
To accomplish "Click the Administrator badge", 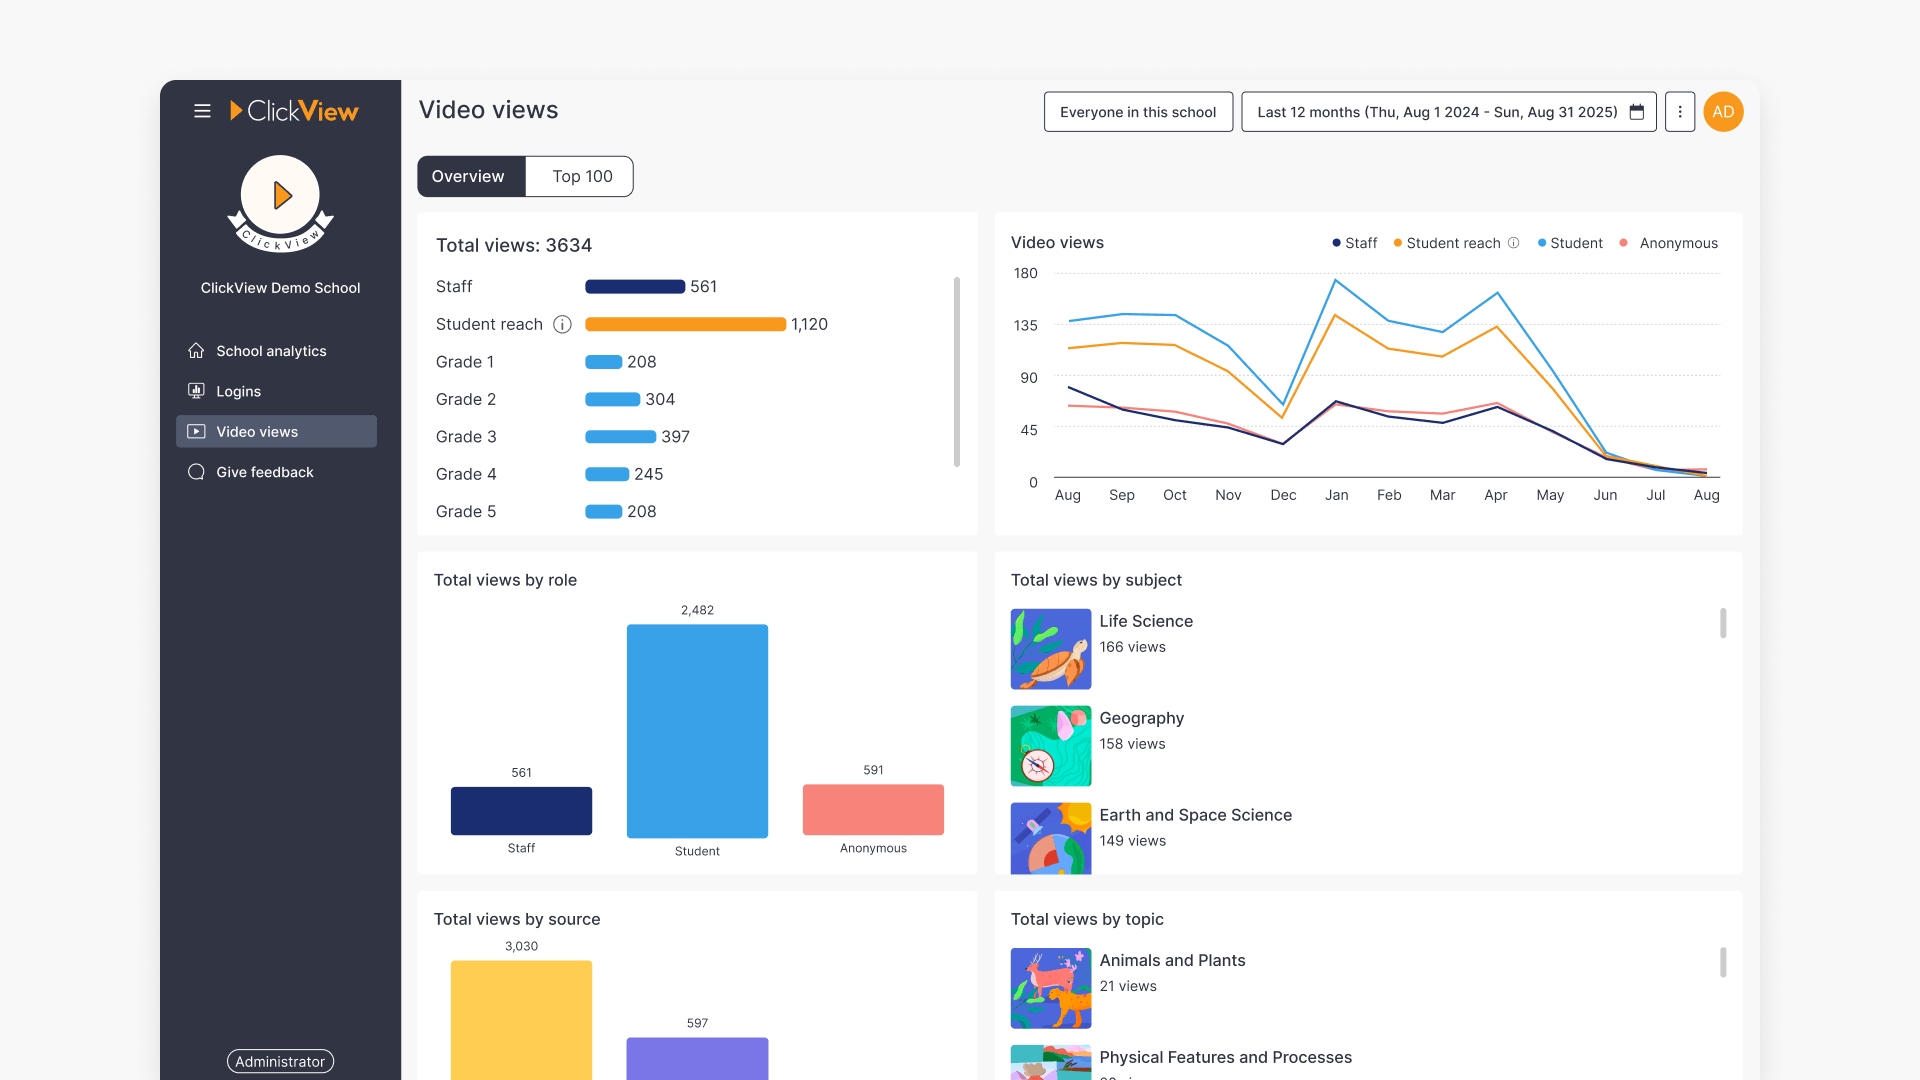I will pyautogui.click(x=280, y=1061).
